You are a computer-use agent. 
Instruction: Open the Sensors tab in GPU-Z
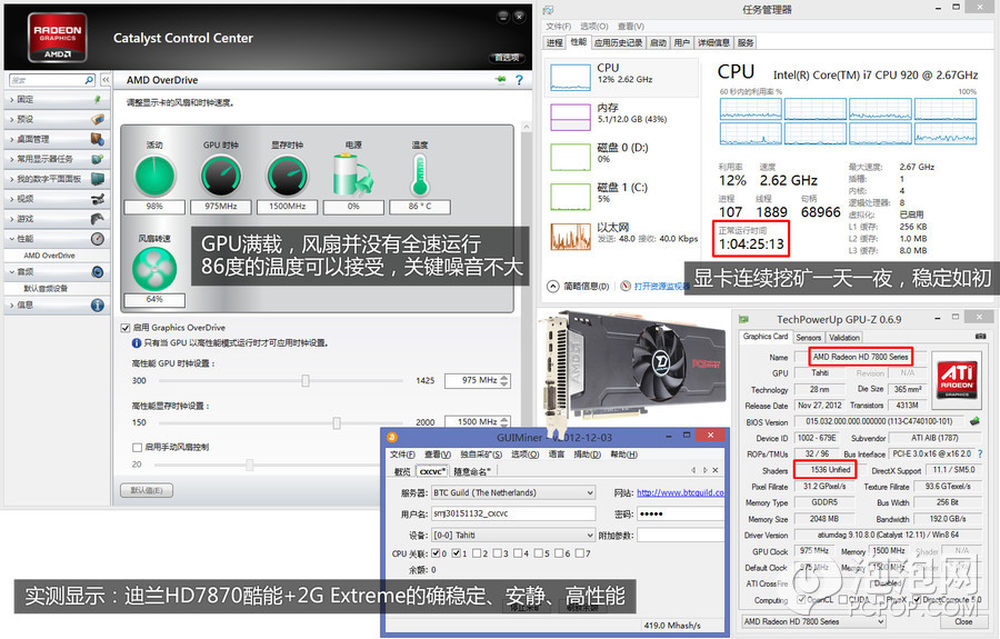808,337
